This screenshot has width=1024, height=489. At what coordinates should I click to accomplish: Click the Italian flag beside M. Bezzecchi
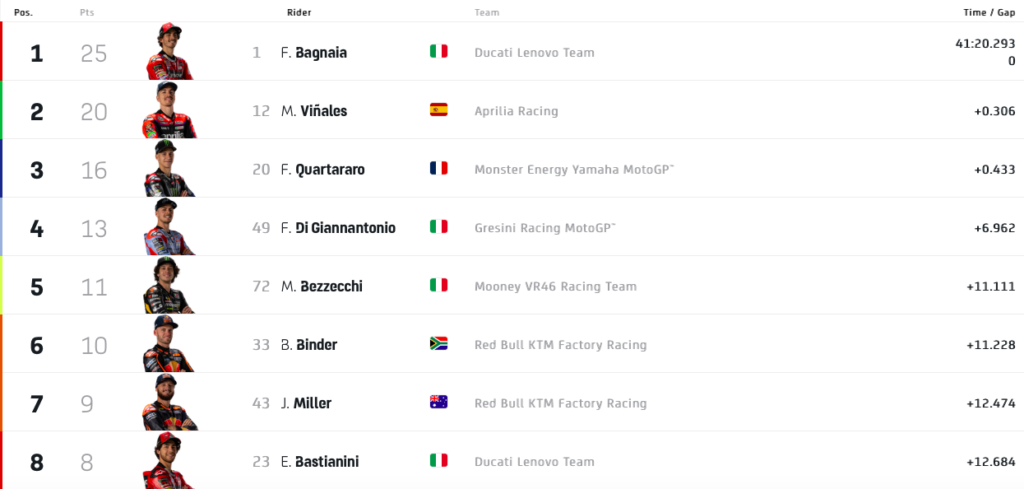pyautogui.click(x=438, y=286)
